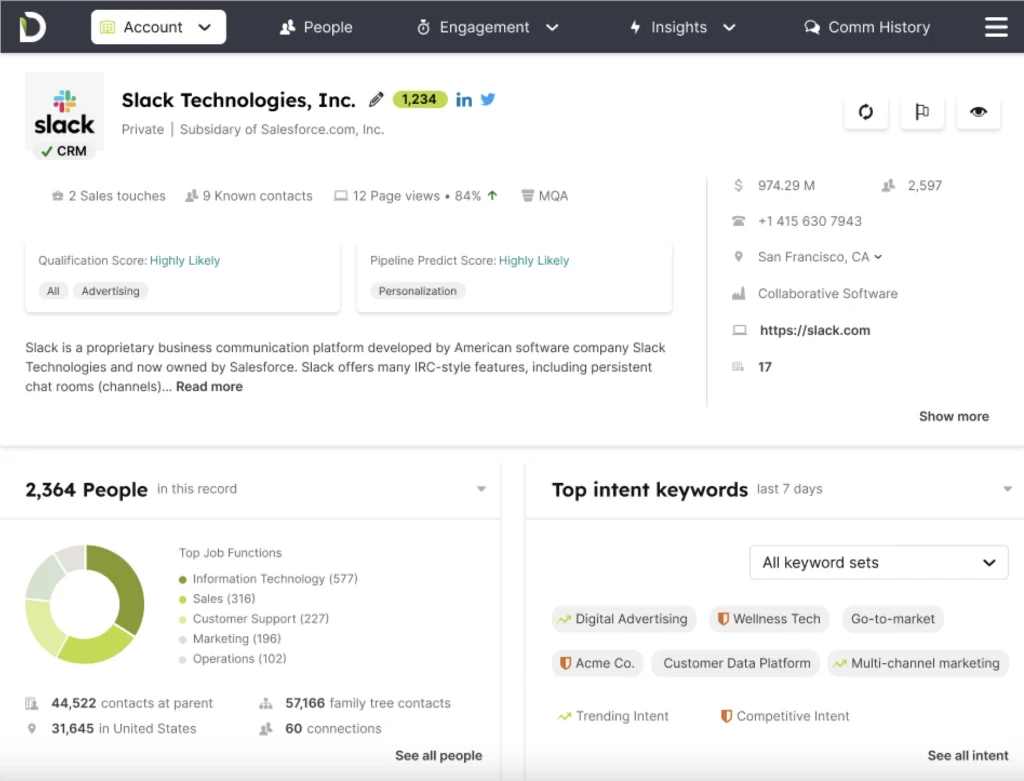This screenshot has width=1024, height=781.
Task: Expand the People card dropdown arrow
Action: [x=481, y=489]
